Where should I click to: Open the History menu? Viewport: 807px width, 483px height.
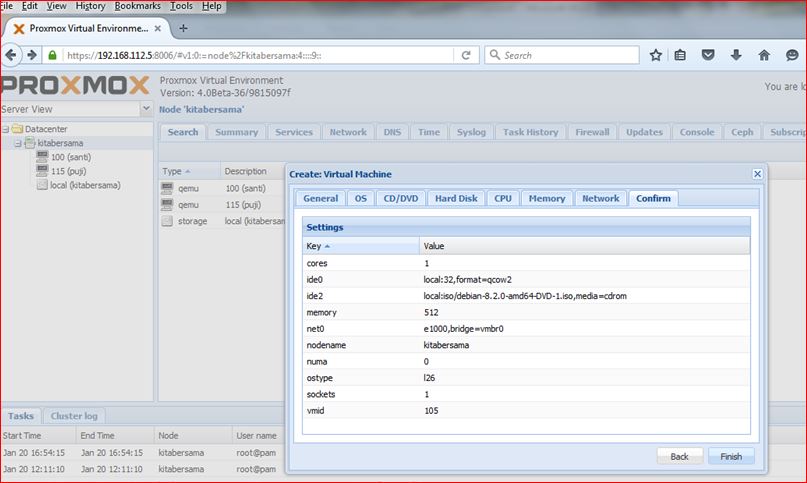(90, 6)
